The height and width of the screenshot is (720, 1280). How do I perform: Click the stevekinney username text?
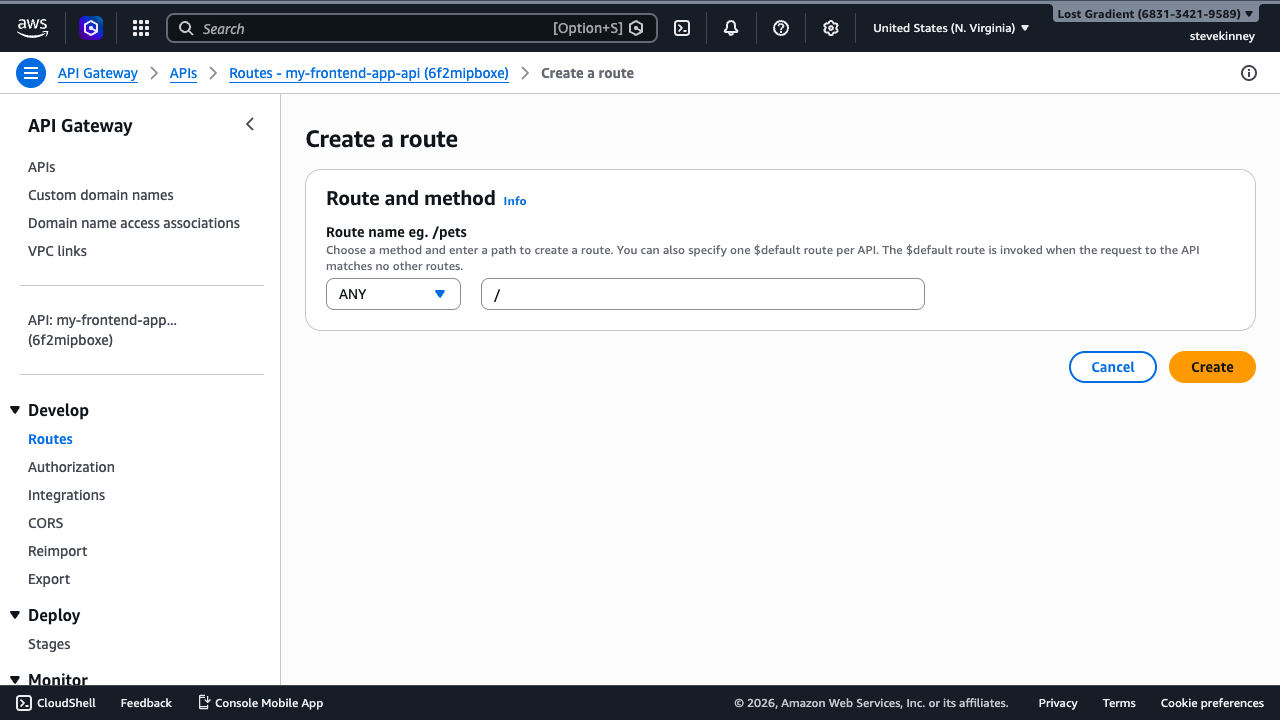(1222, 36)
